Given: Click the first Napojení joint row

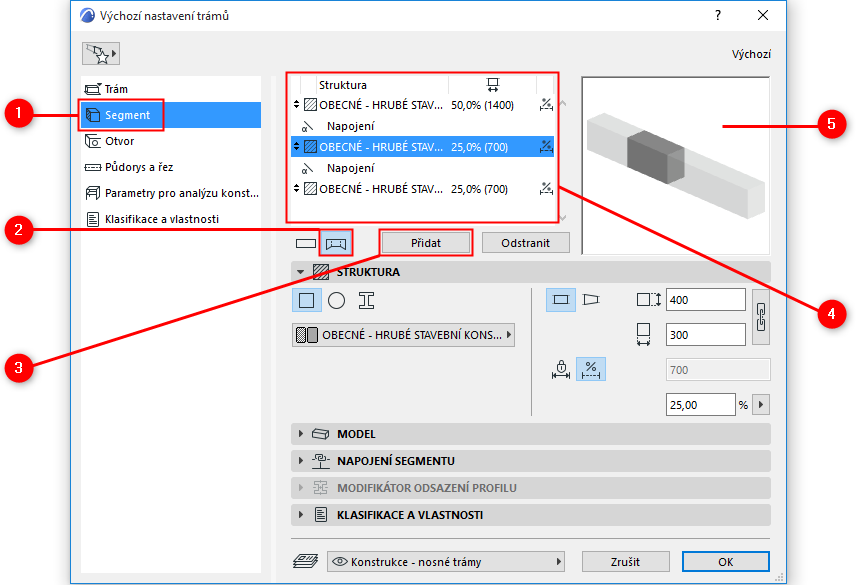Looking at the screenshot, I should click(422, 126).
